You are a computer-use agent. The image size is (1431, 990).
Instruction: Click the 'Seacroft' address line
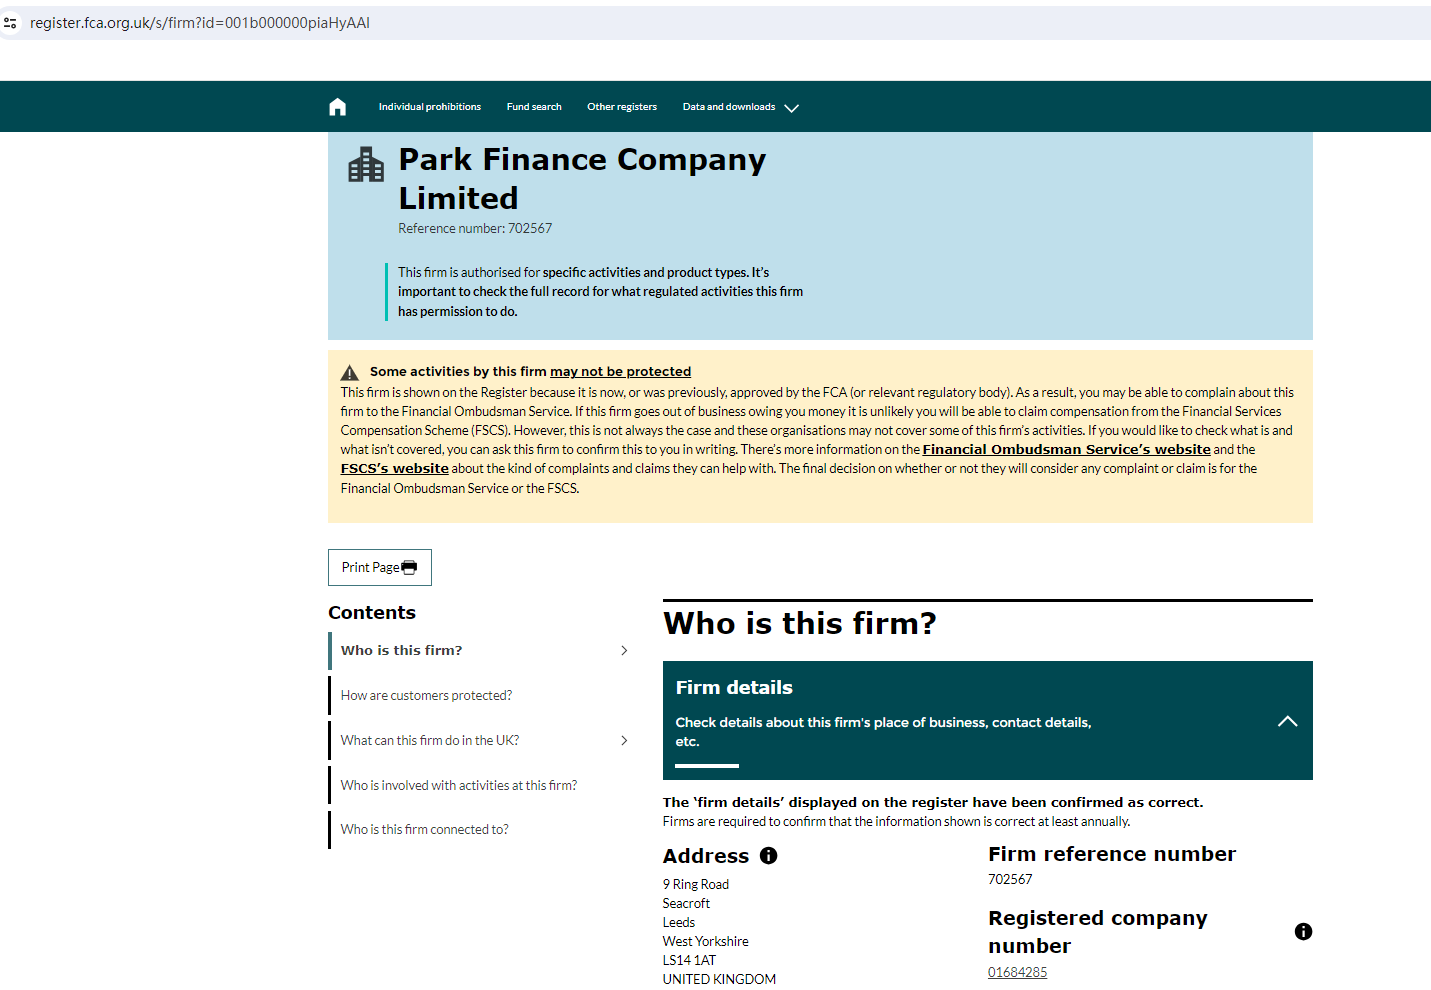point(686,904)
